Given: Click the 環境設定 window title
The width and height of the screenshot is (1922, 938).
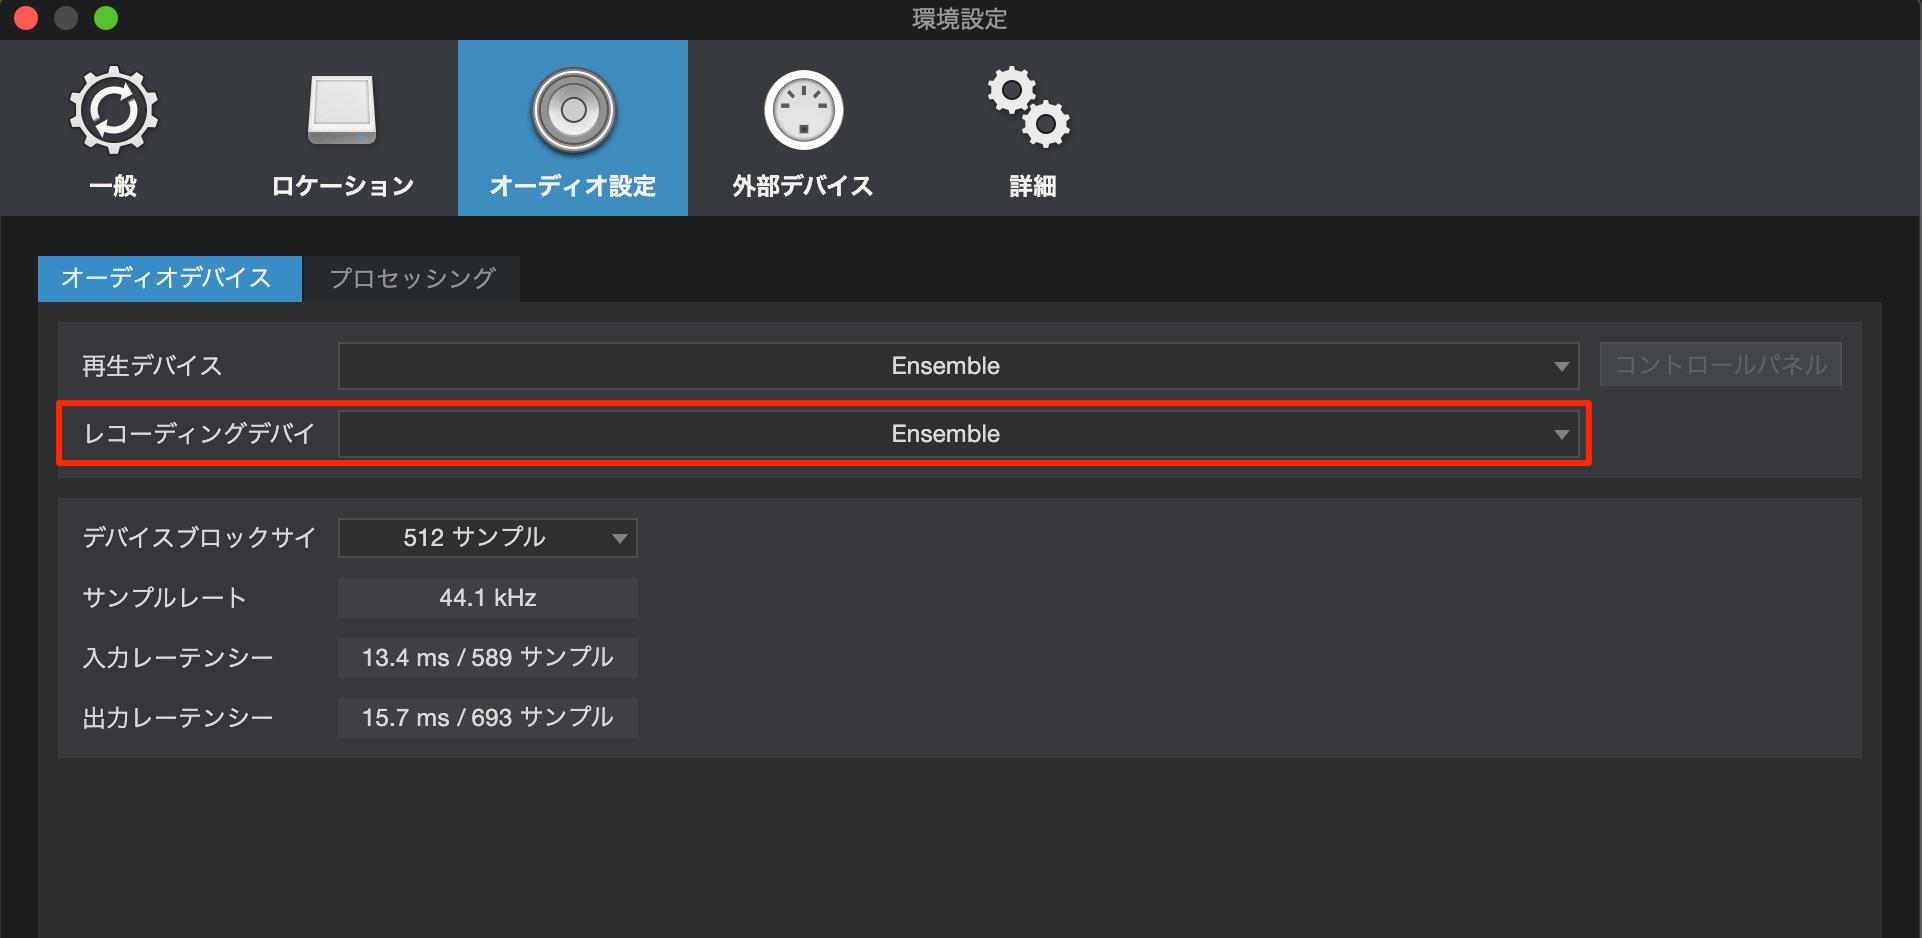Looking at the screenshot, I should [959, 19].
